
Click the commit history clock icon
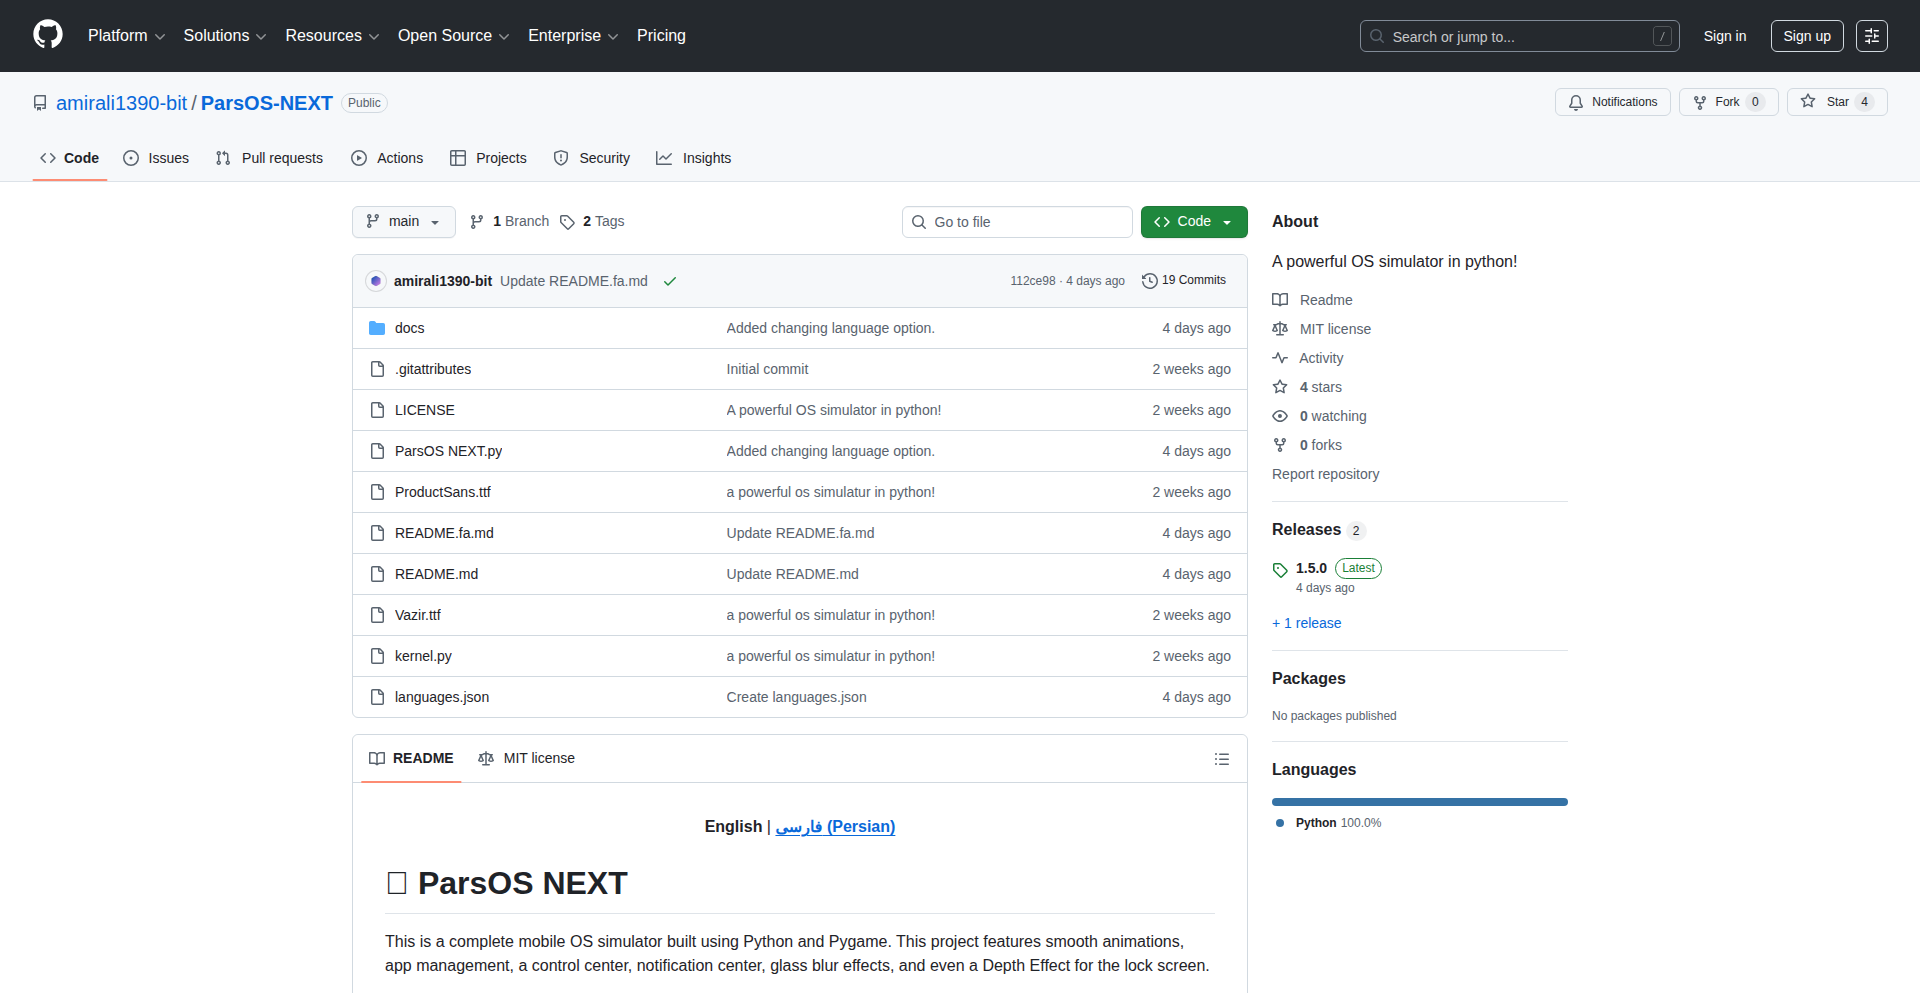click(x=1148, y=280)
